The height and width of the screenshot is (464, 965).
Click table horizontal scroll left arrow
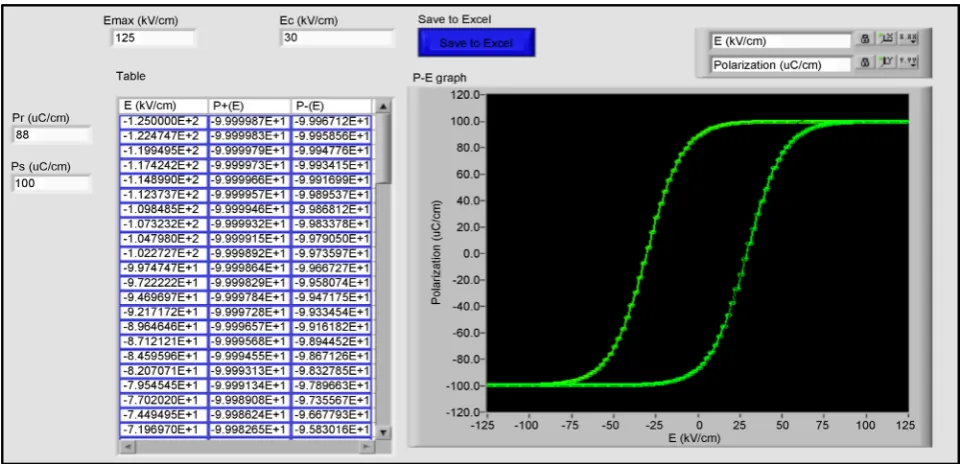(x=127, y=446)
